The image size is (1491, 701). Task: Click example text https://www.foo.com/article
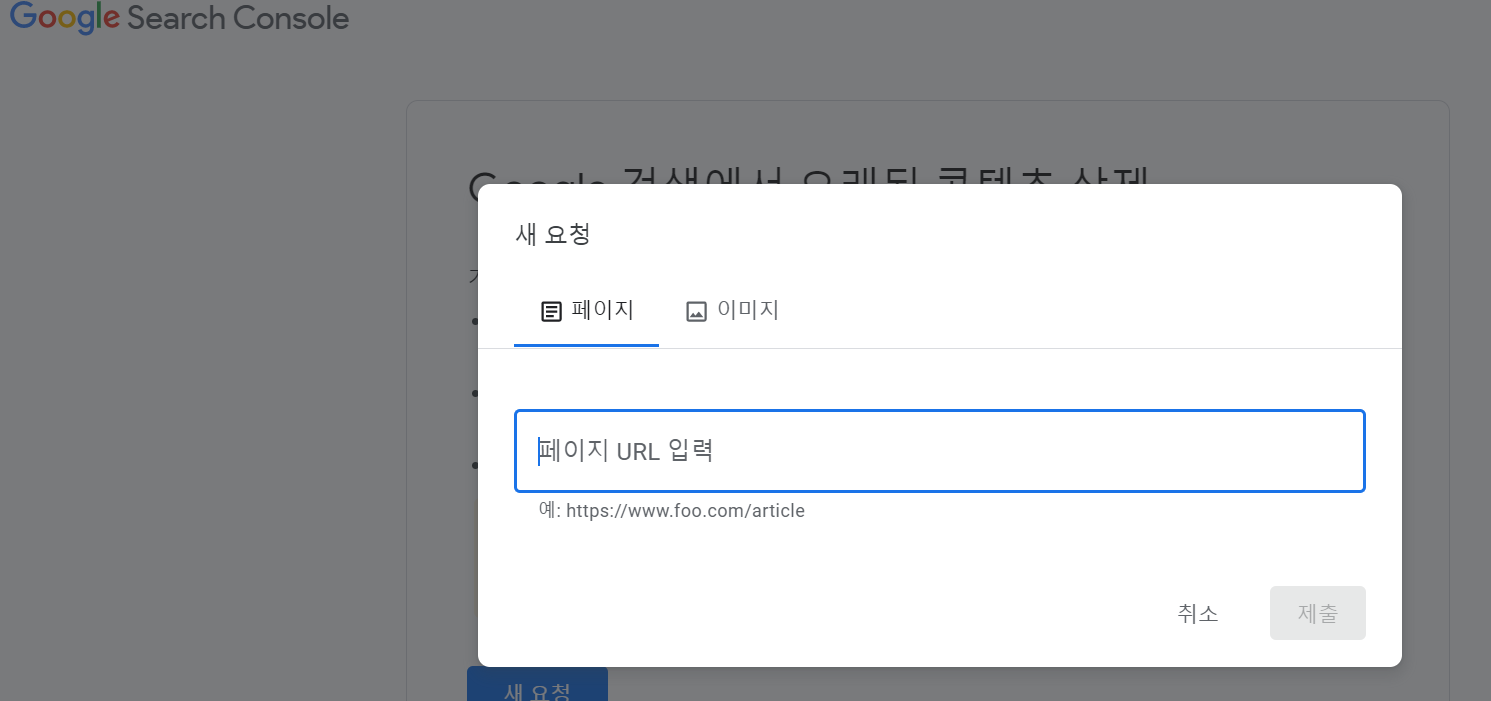tap(685, 511)
